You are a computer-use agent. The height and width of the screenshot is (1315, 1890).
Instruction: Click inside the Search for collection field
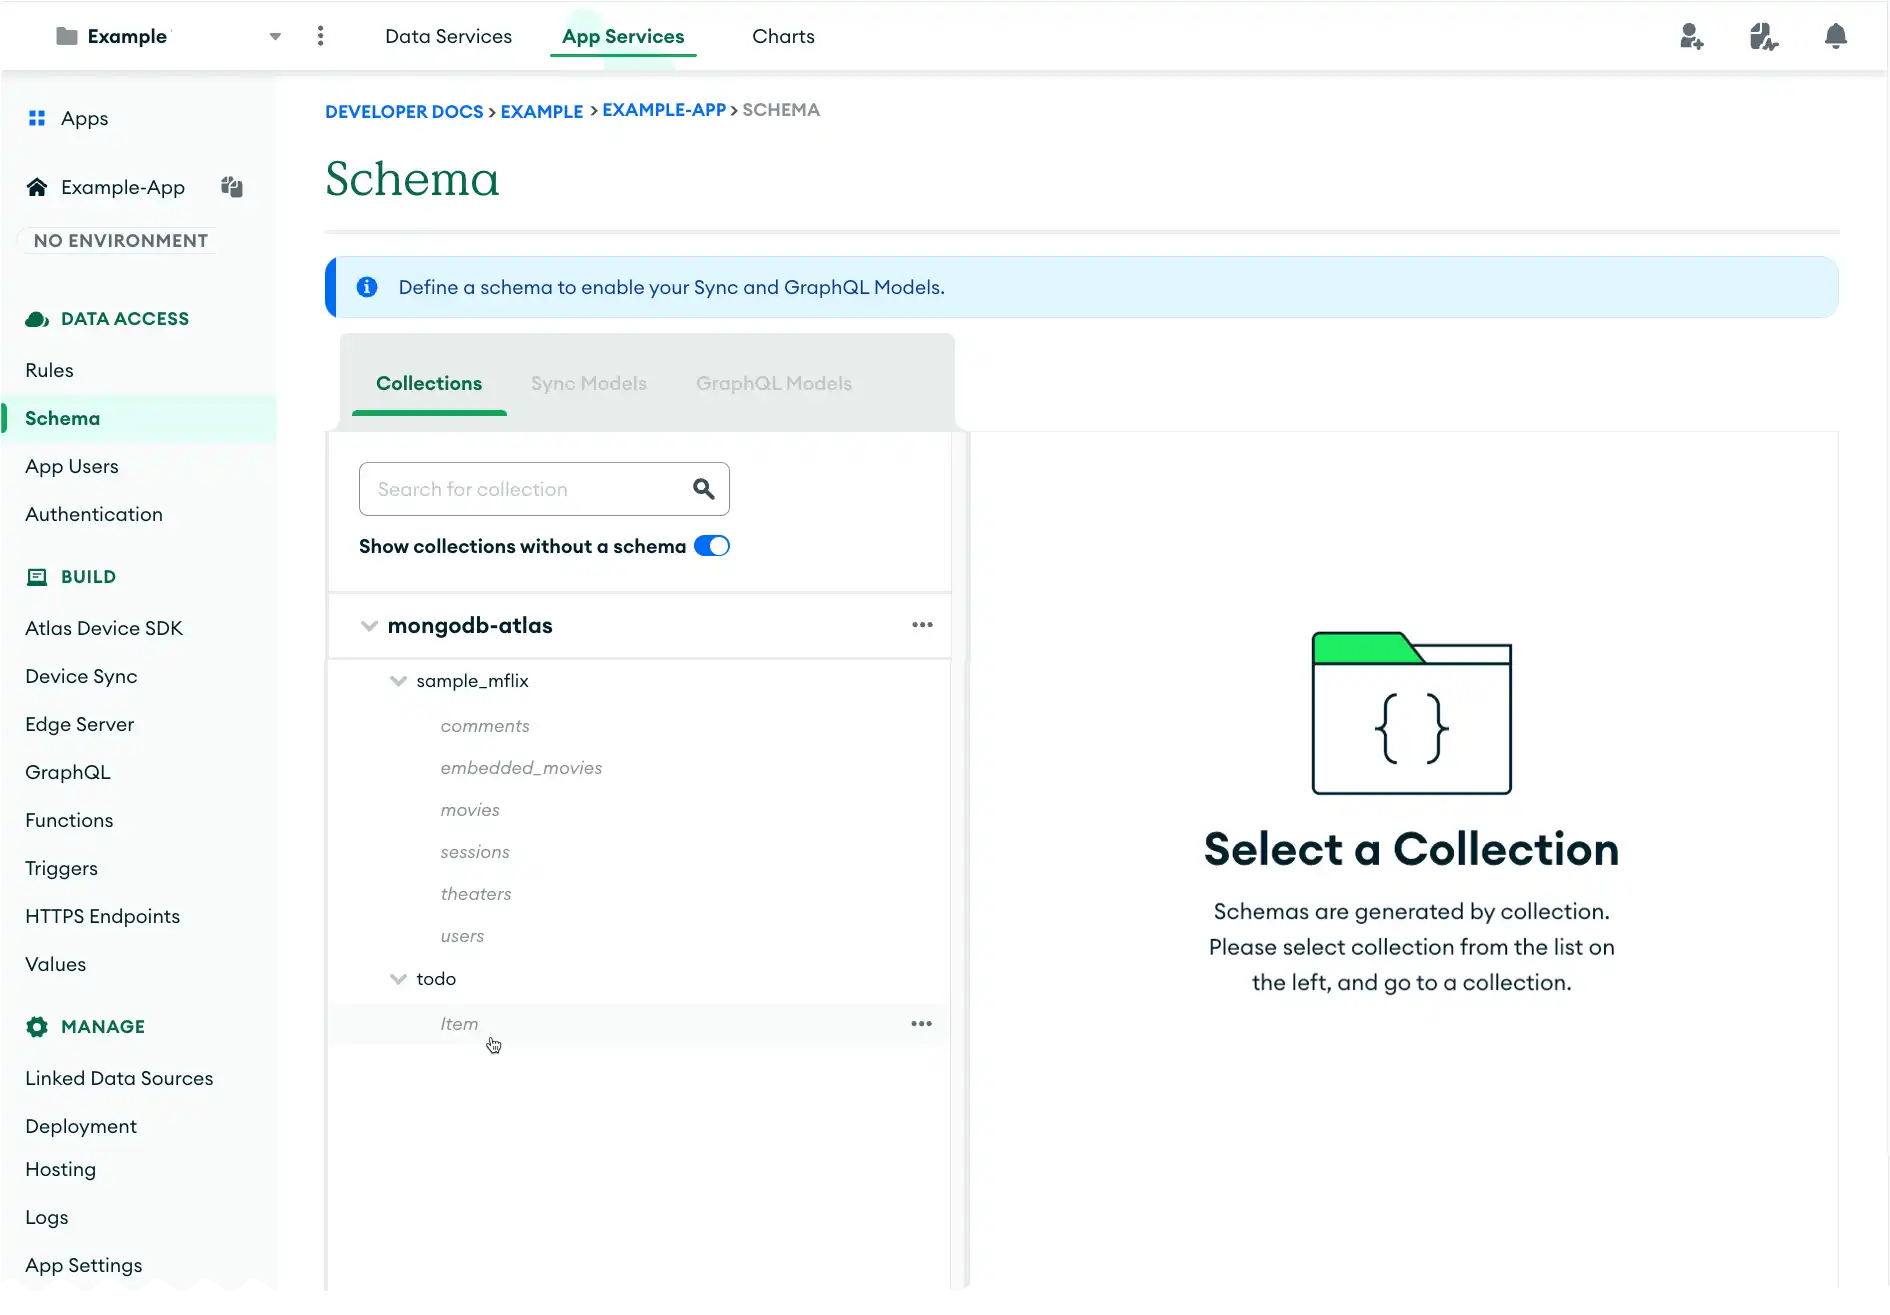click(x=520, y=489)
